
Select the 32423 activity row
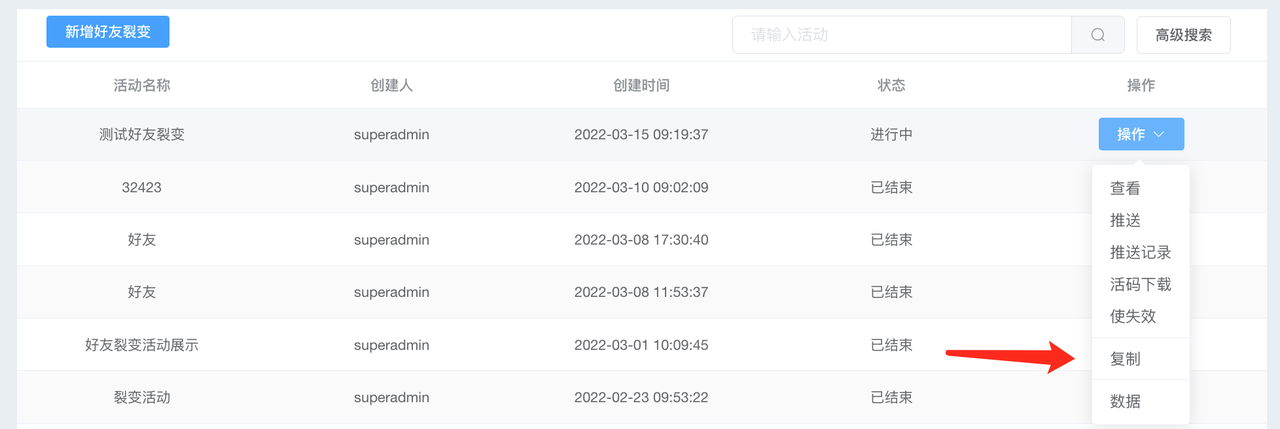[642, 187]
